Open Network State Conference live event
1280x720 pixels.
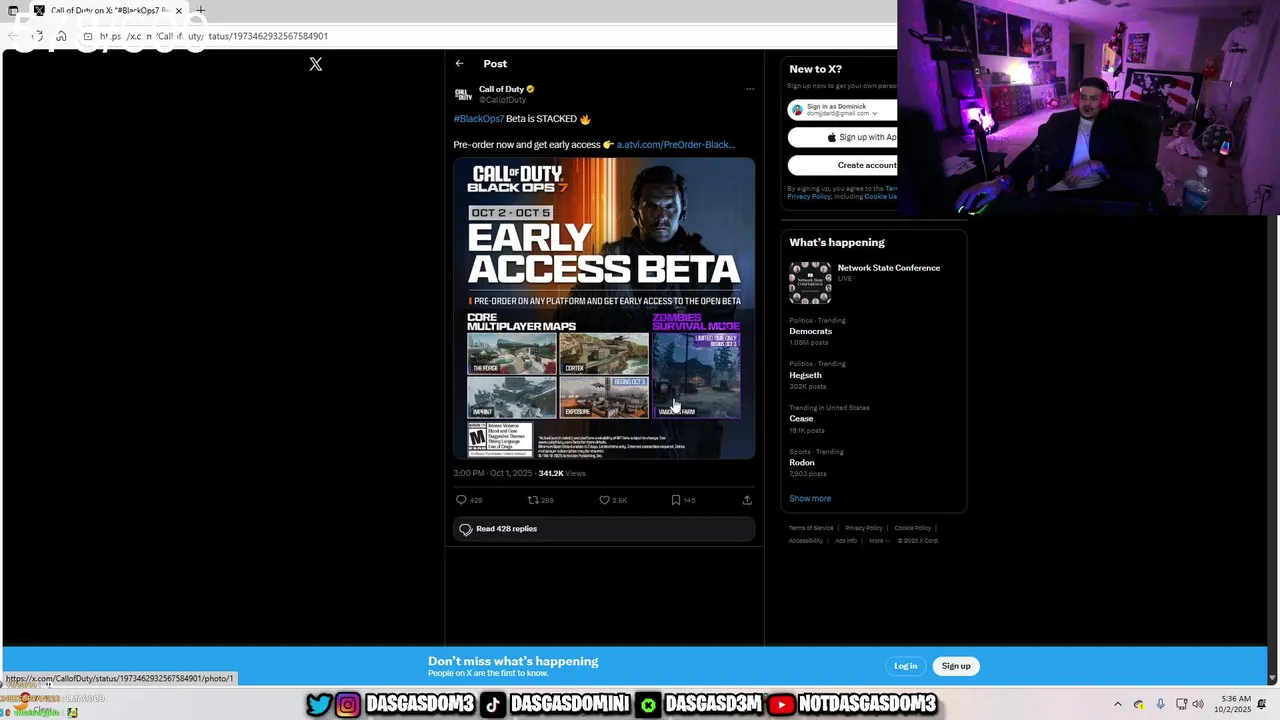pos(888,268)
